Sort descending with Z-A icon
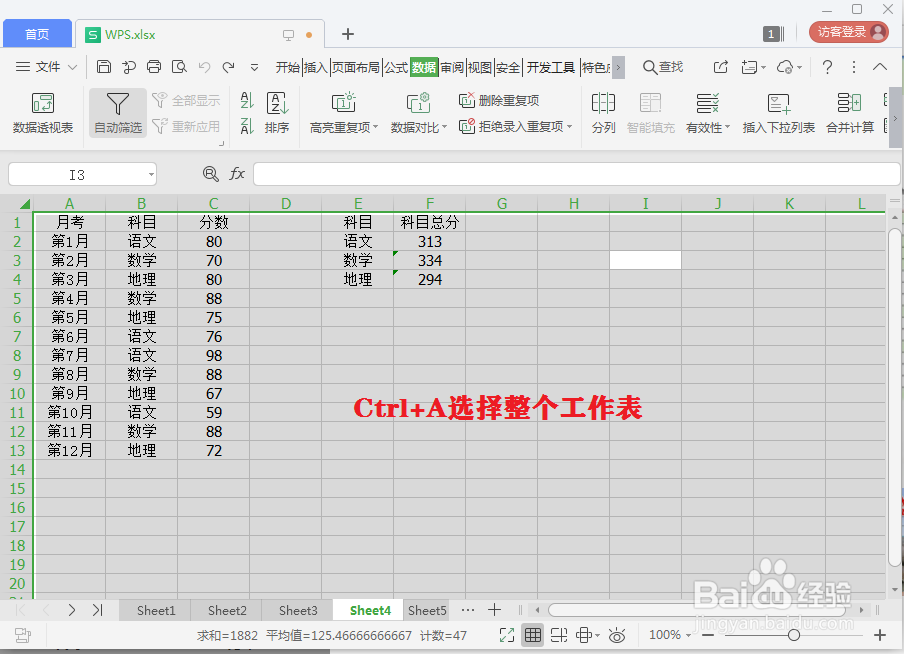The image size is (904, 654). coord(247,126)
